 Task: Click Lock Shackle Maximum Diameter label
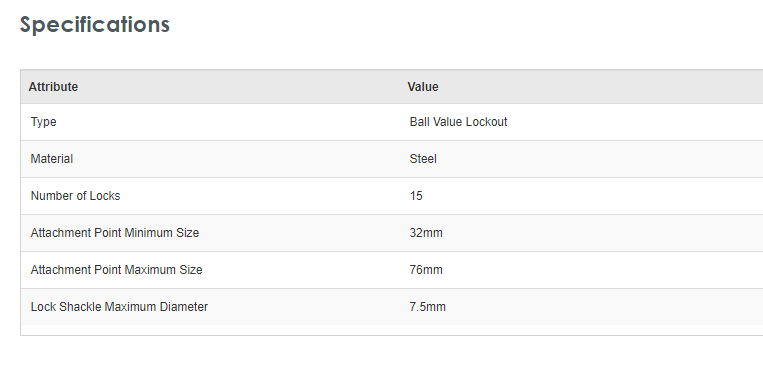119,307
